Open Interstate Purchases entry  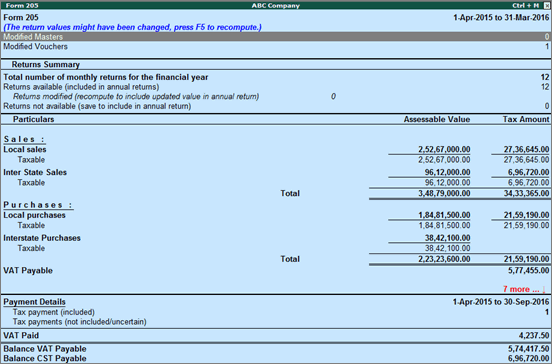(x=276, y=238)
